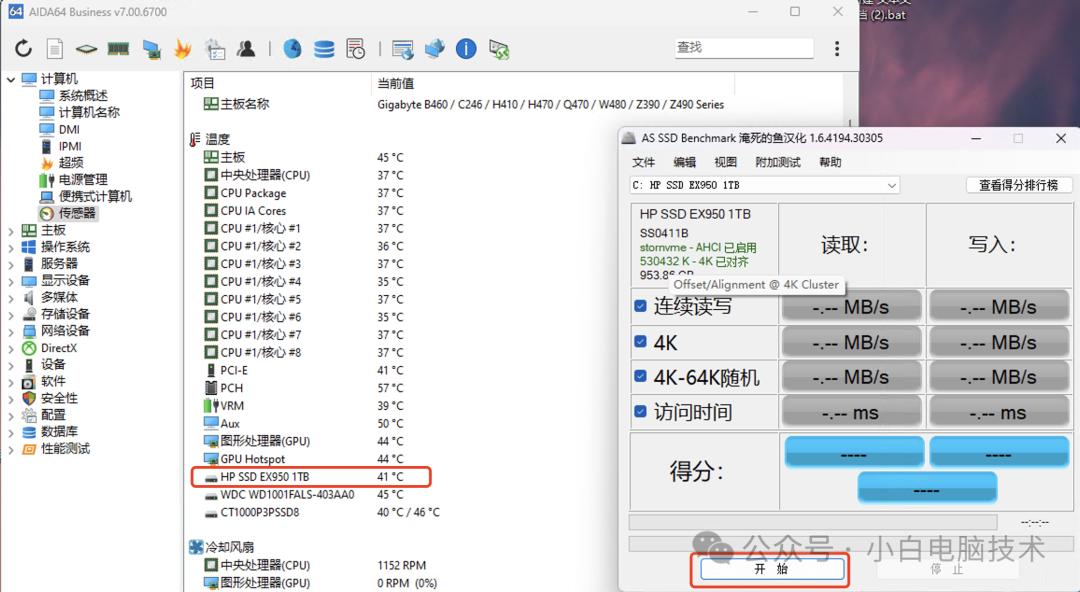The image size is (1080, 592).
Task: Start the flame stability test icon
Action: click(183, 48)
